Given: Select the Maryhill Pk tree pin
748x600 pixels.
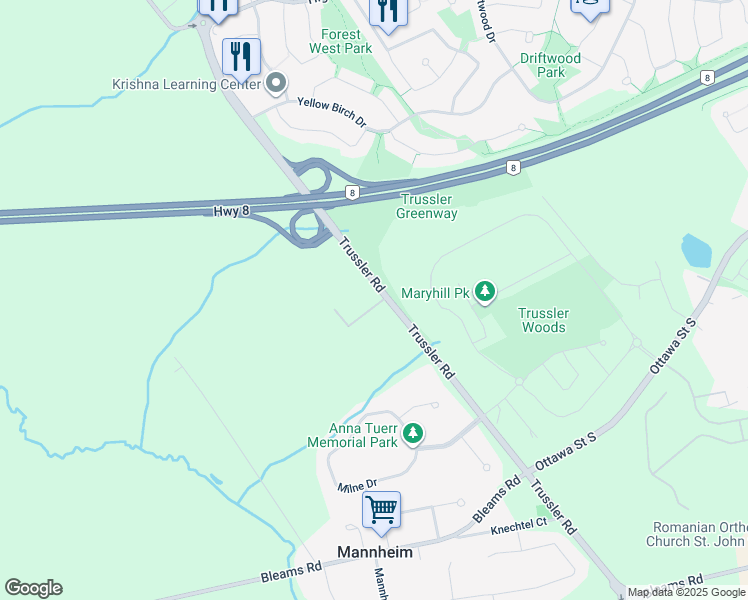Looking at the screenshot, I should 485,292.
